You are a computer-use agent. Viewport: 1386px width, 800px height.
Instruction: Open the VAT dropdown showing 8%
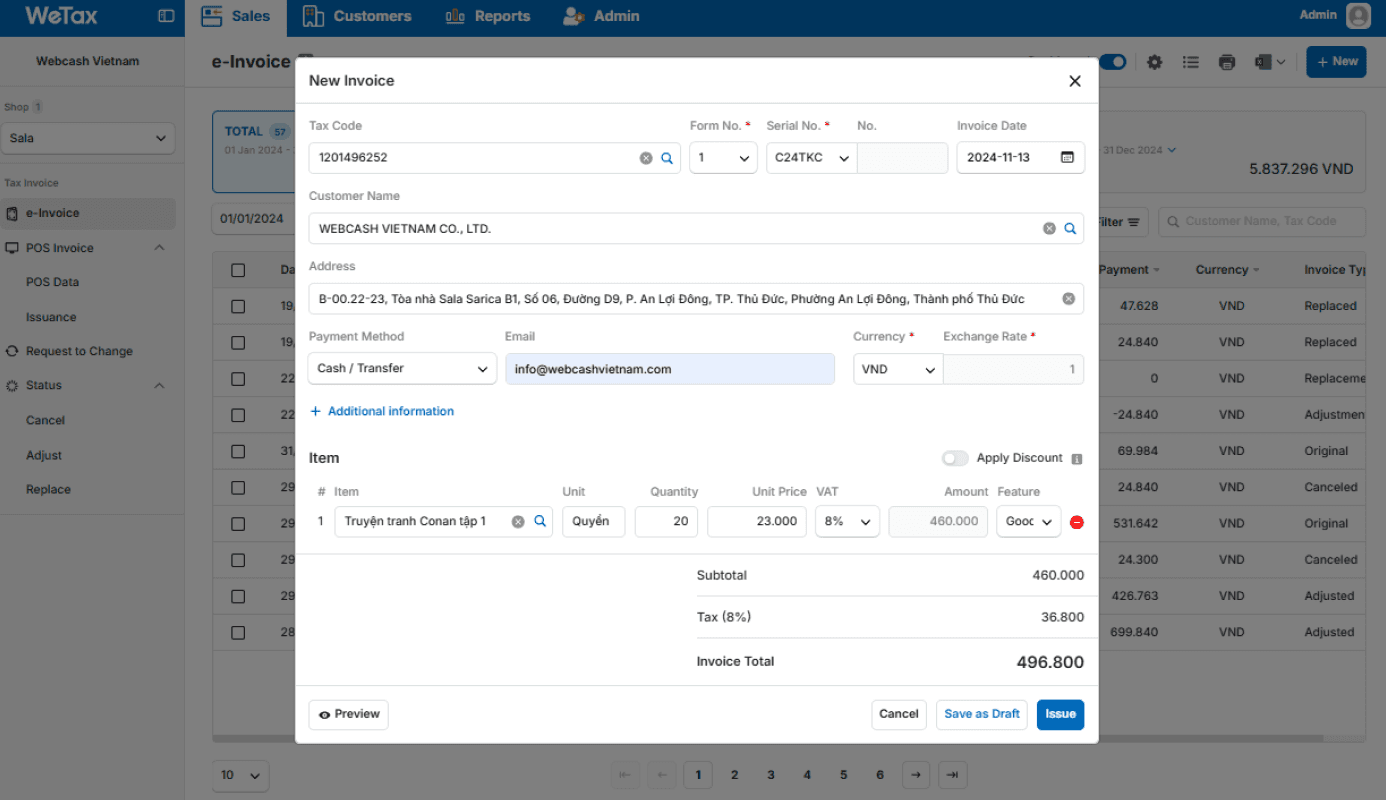pos(847,521)
